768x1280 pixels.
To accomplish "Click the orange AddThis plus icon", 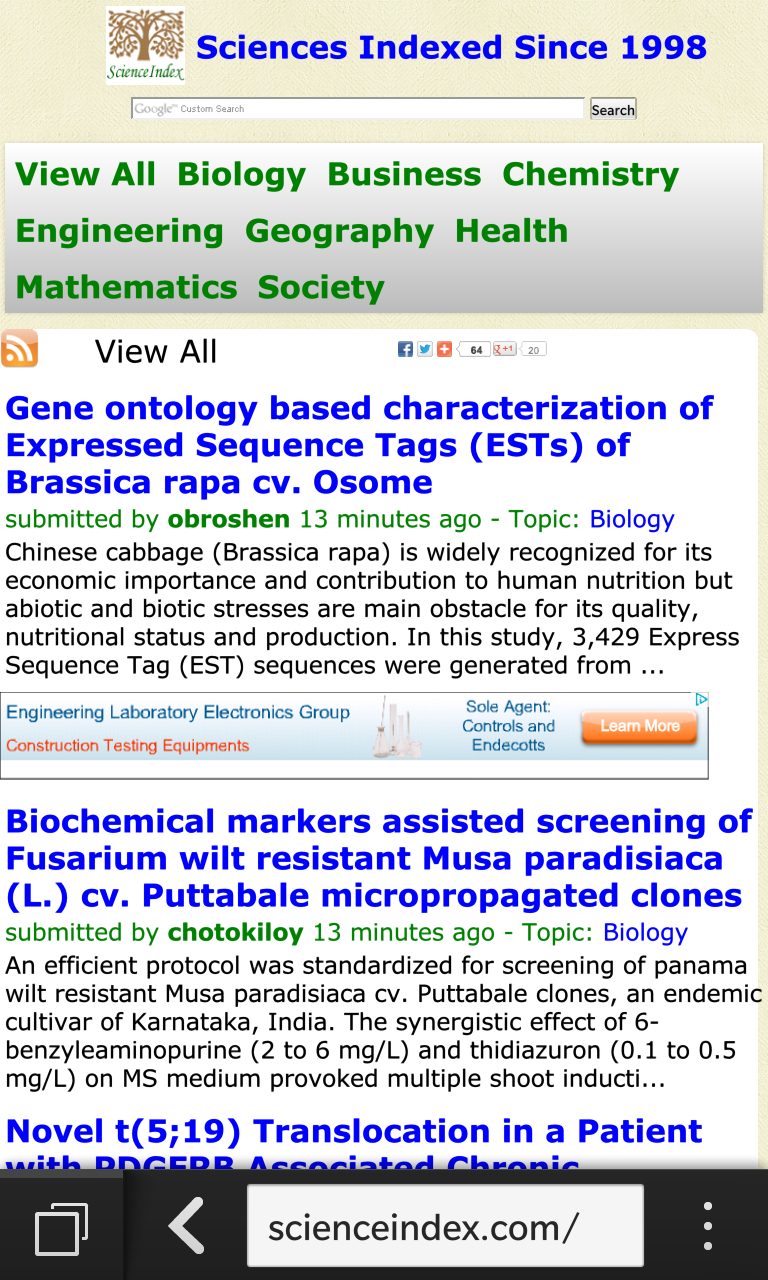I will (444, 349).
